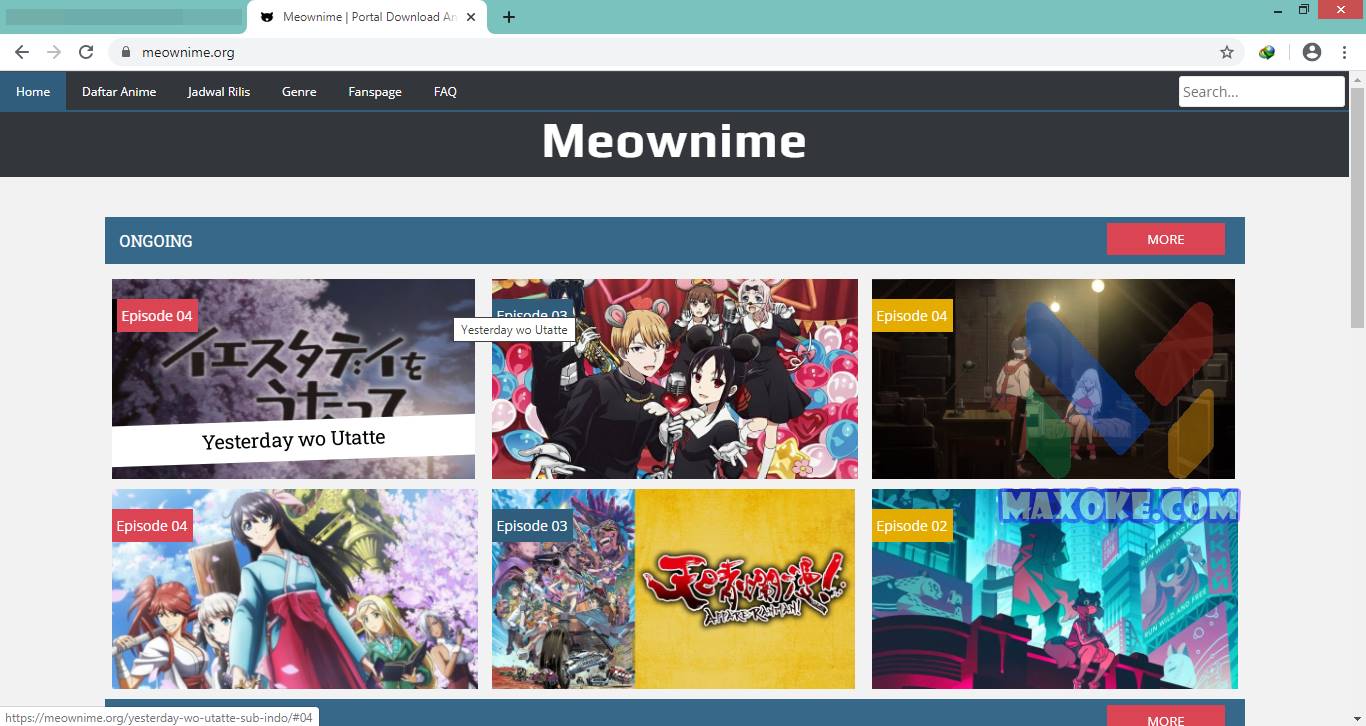Open the Chrome three-dot menu

click(1345, 52)
